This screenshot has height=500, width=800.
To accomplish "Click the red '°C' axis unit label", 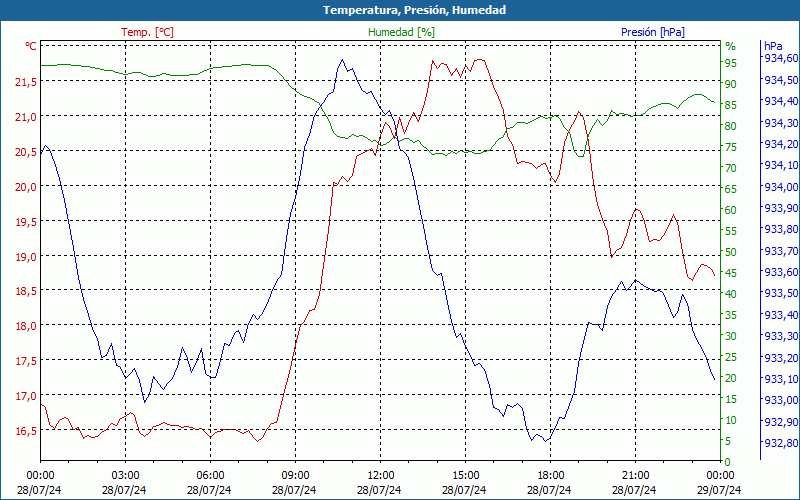I will coord(31,46).
